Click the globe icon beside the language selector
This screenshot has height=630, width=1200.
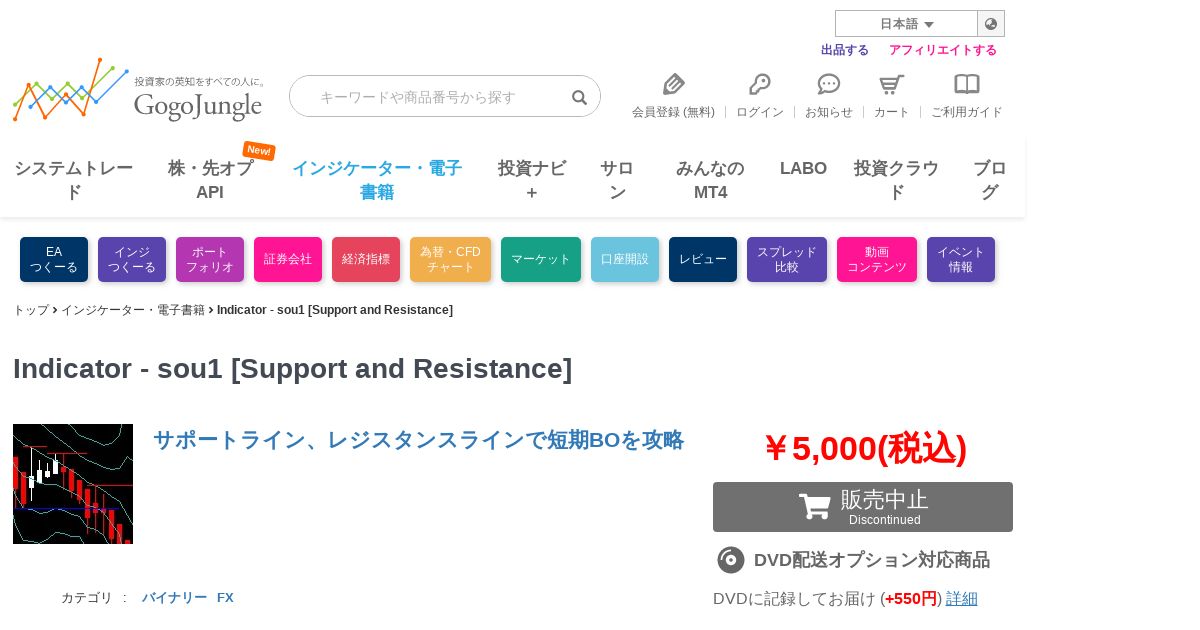[991, 24]
